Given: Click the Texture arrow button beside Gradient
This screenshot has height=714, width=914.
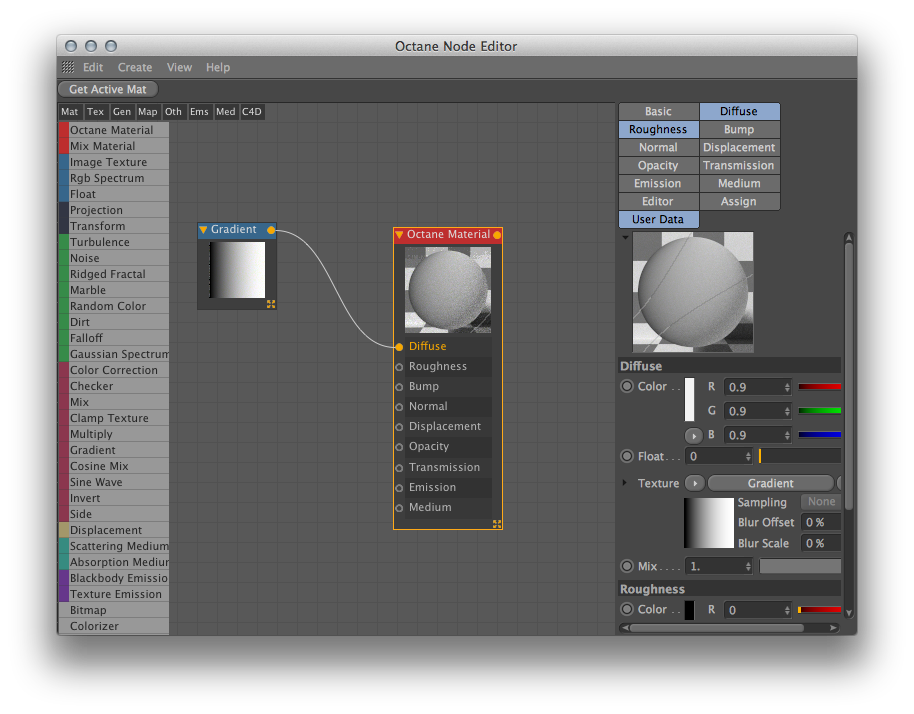Looking at the screenshot, I should 695,483.
